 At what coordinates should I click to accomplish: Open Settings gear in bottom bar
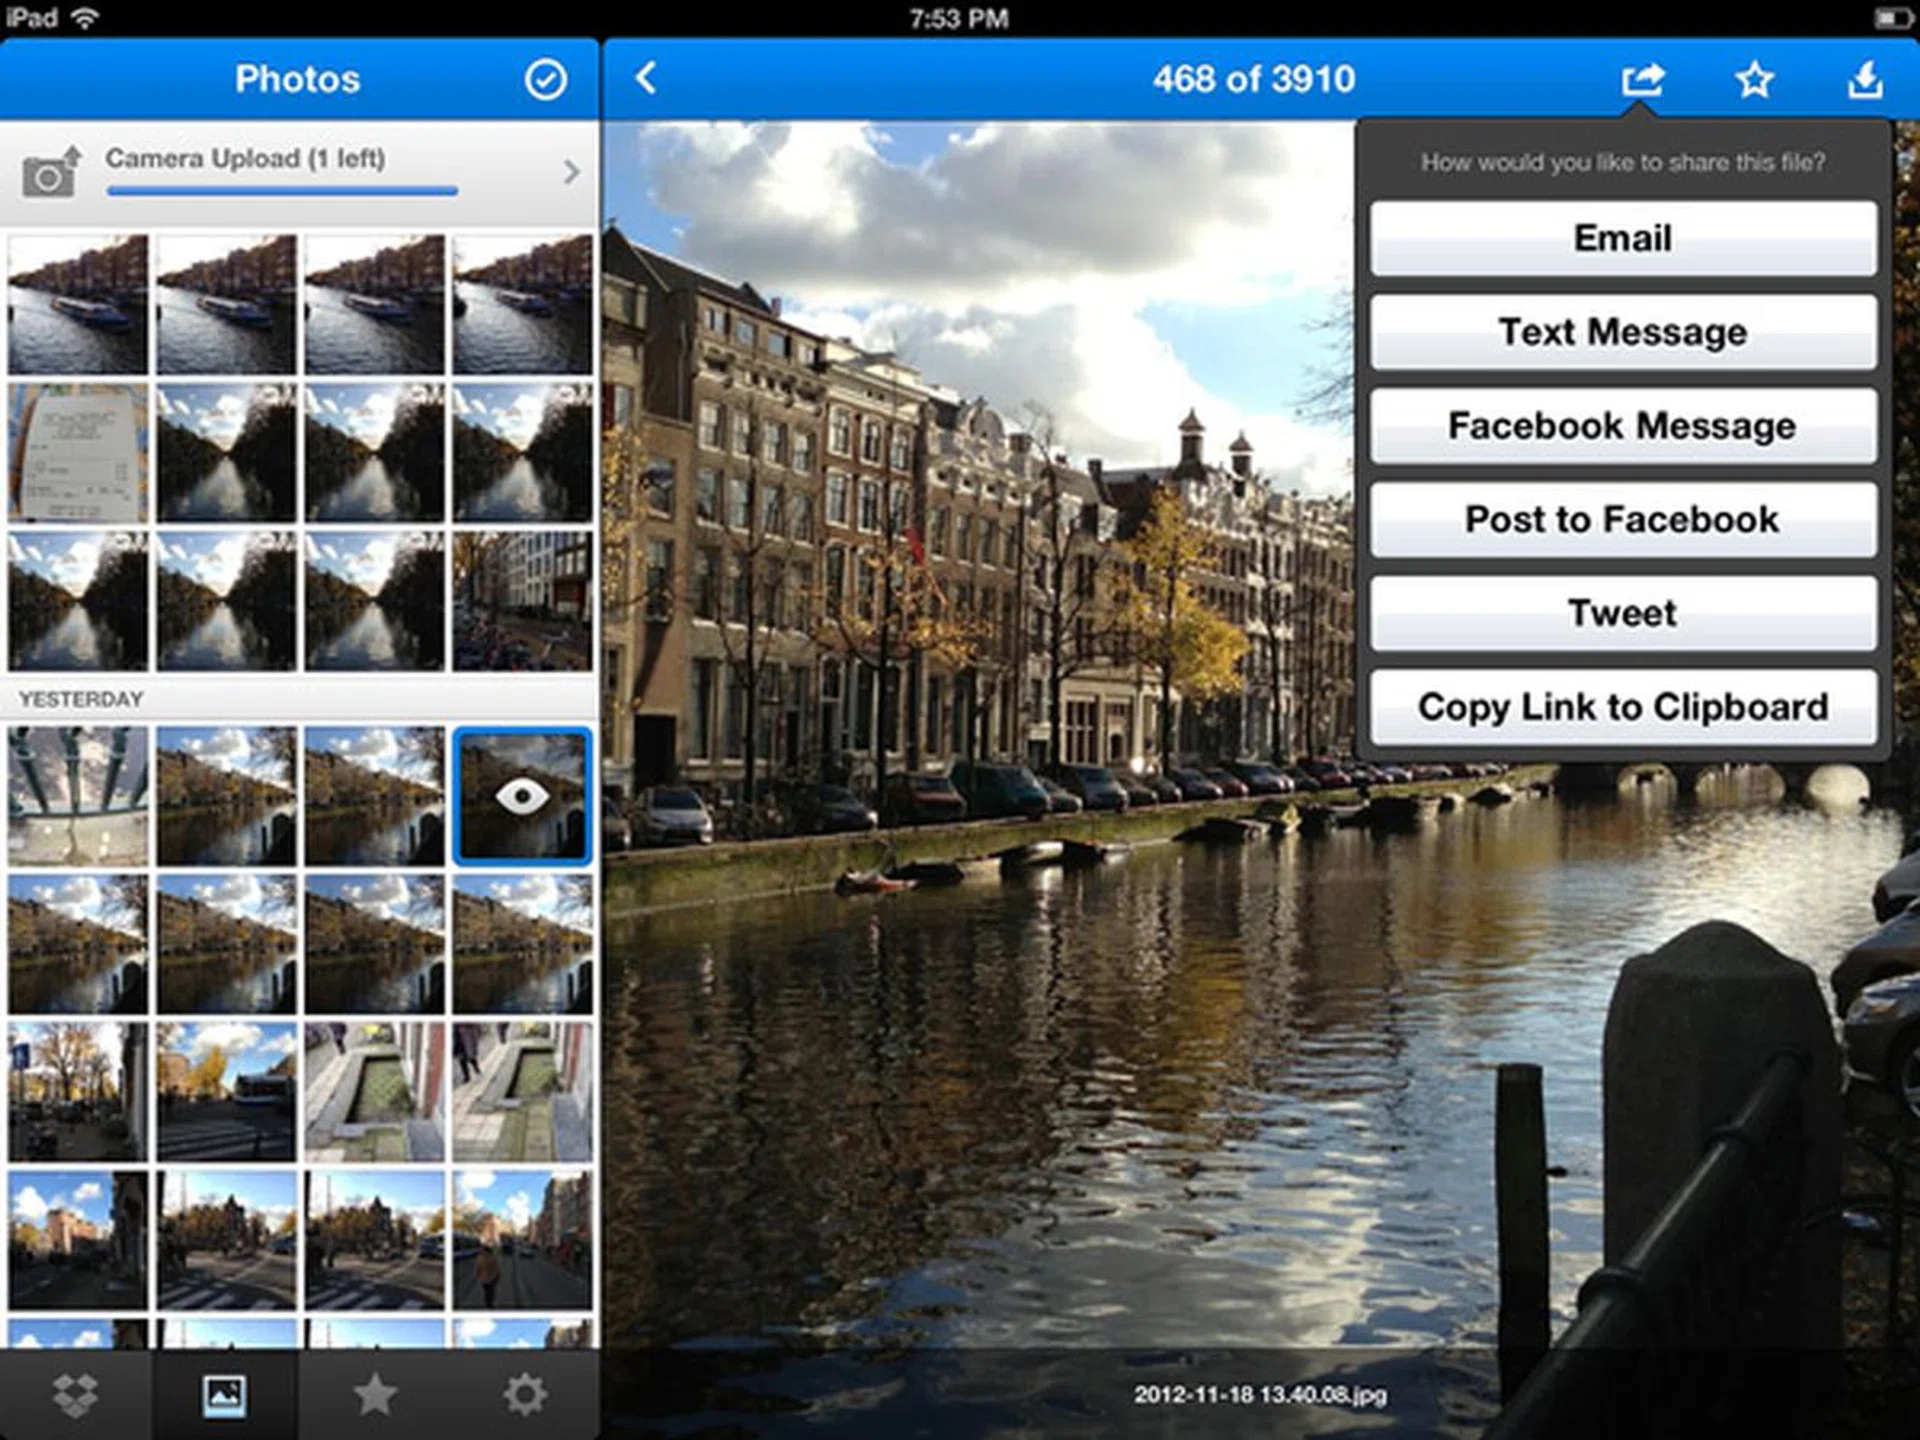pos(524,1394)
